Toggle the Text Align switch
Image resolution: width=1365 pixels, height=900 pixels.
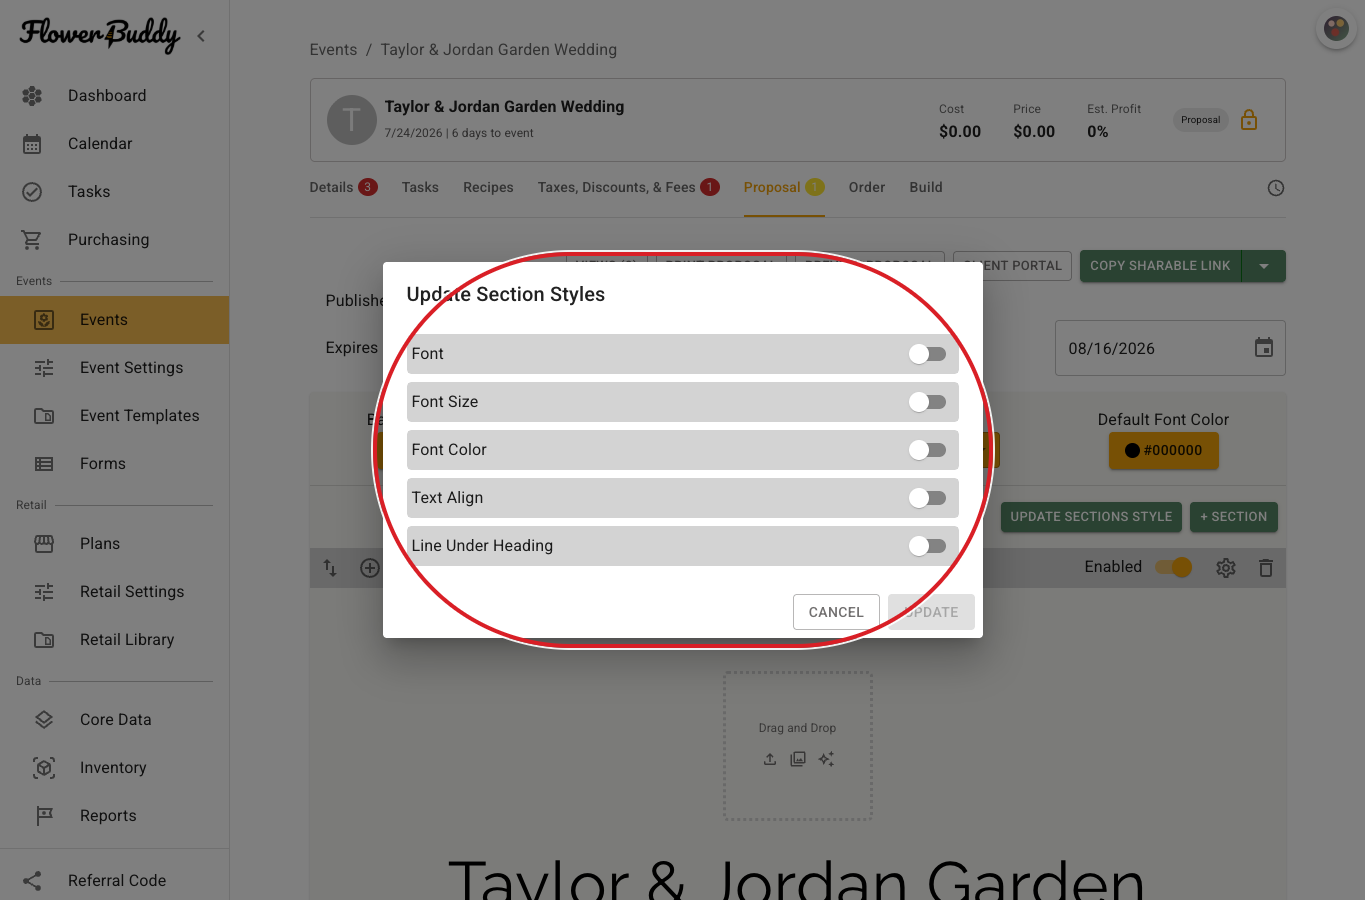point(927,498)
